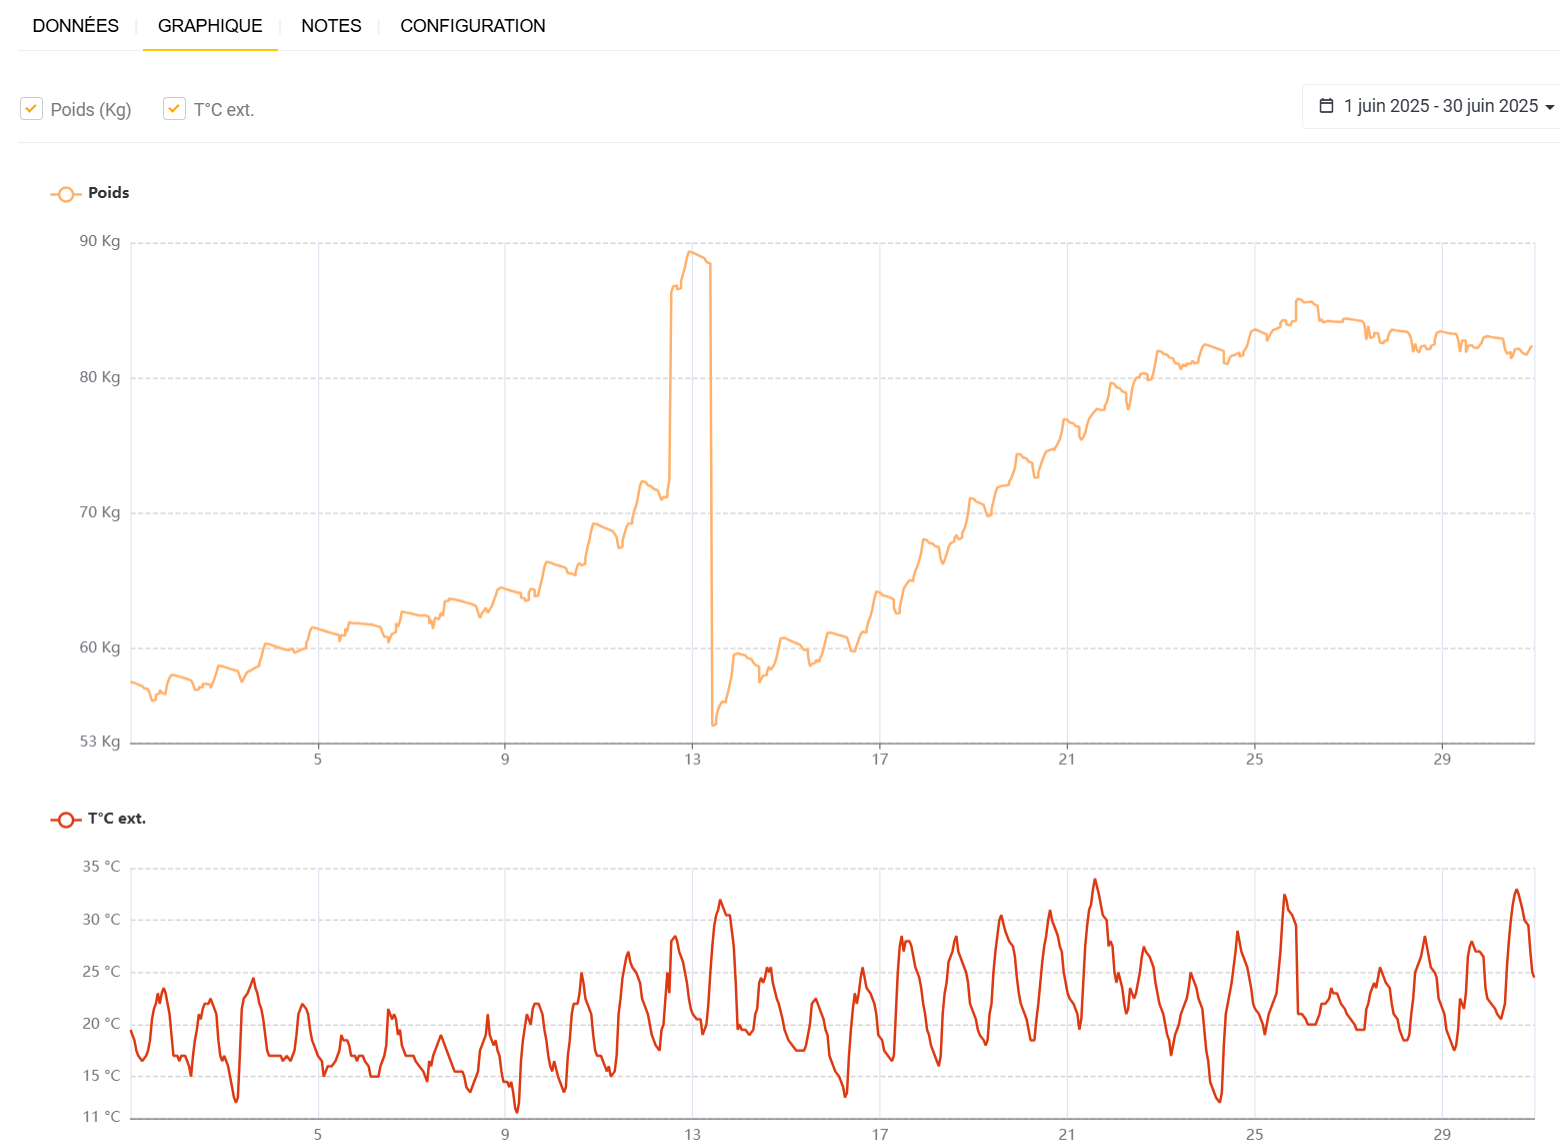1560x1141 pixels.
Task: Click the 15 °C axis label
Action: pyautogui.click(x=101, y=1075)
